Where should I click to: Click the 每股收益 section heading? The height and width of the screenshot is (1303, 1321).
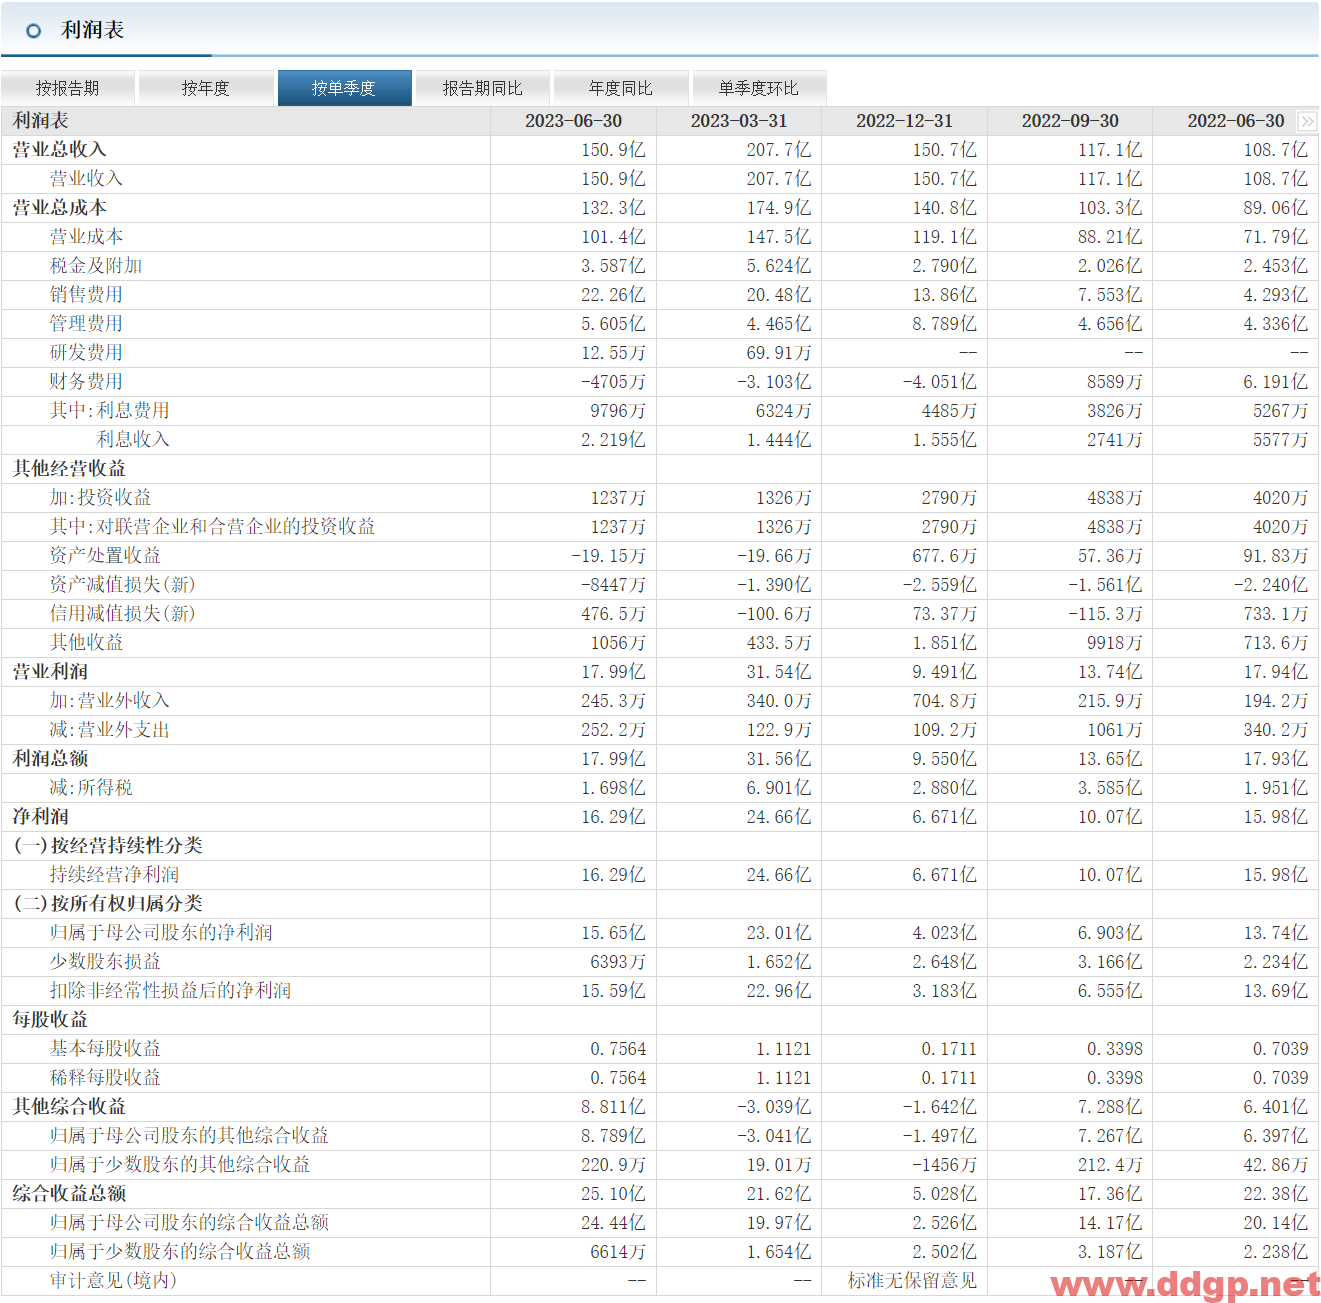click(x=50, y=1020)
